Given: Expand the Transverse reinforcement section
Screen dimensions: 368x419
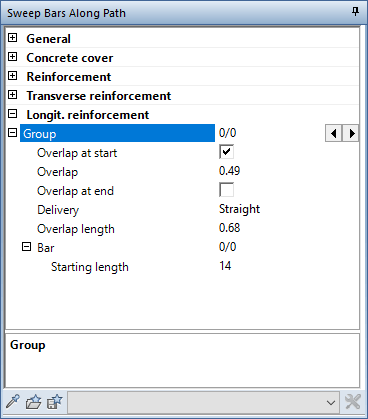Looking at the screenshot, I should 13,95.
